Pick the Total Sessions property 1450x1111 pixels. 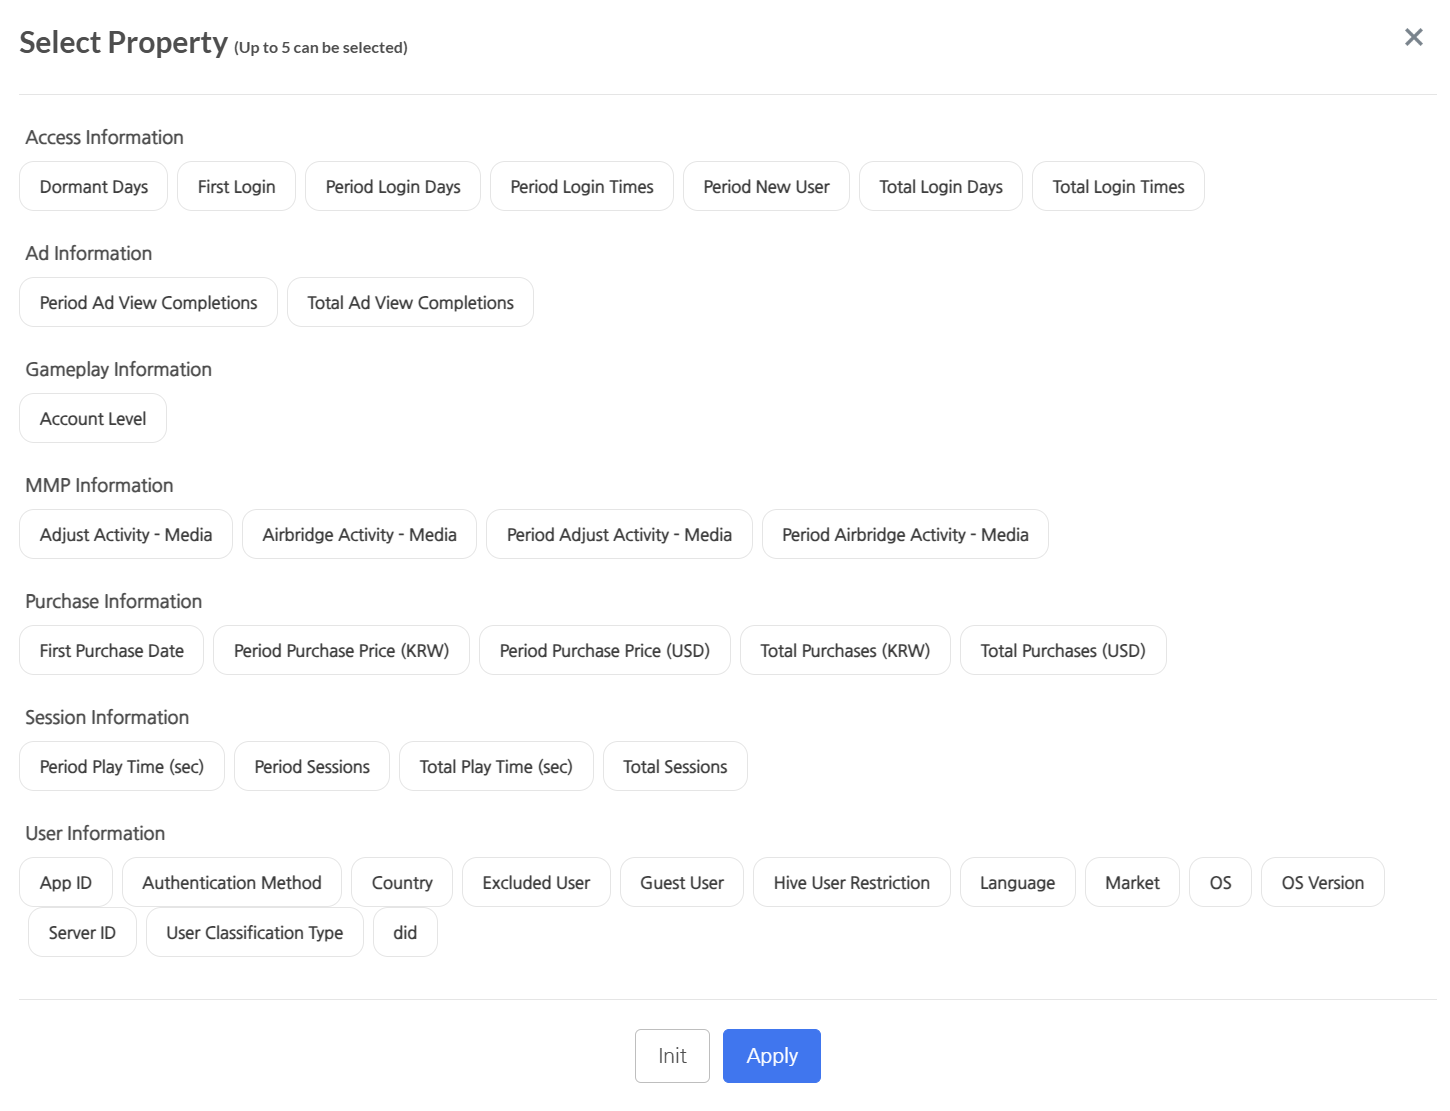point(675,767)
